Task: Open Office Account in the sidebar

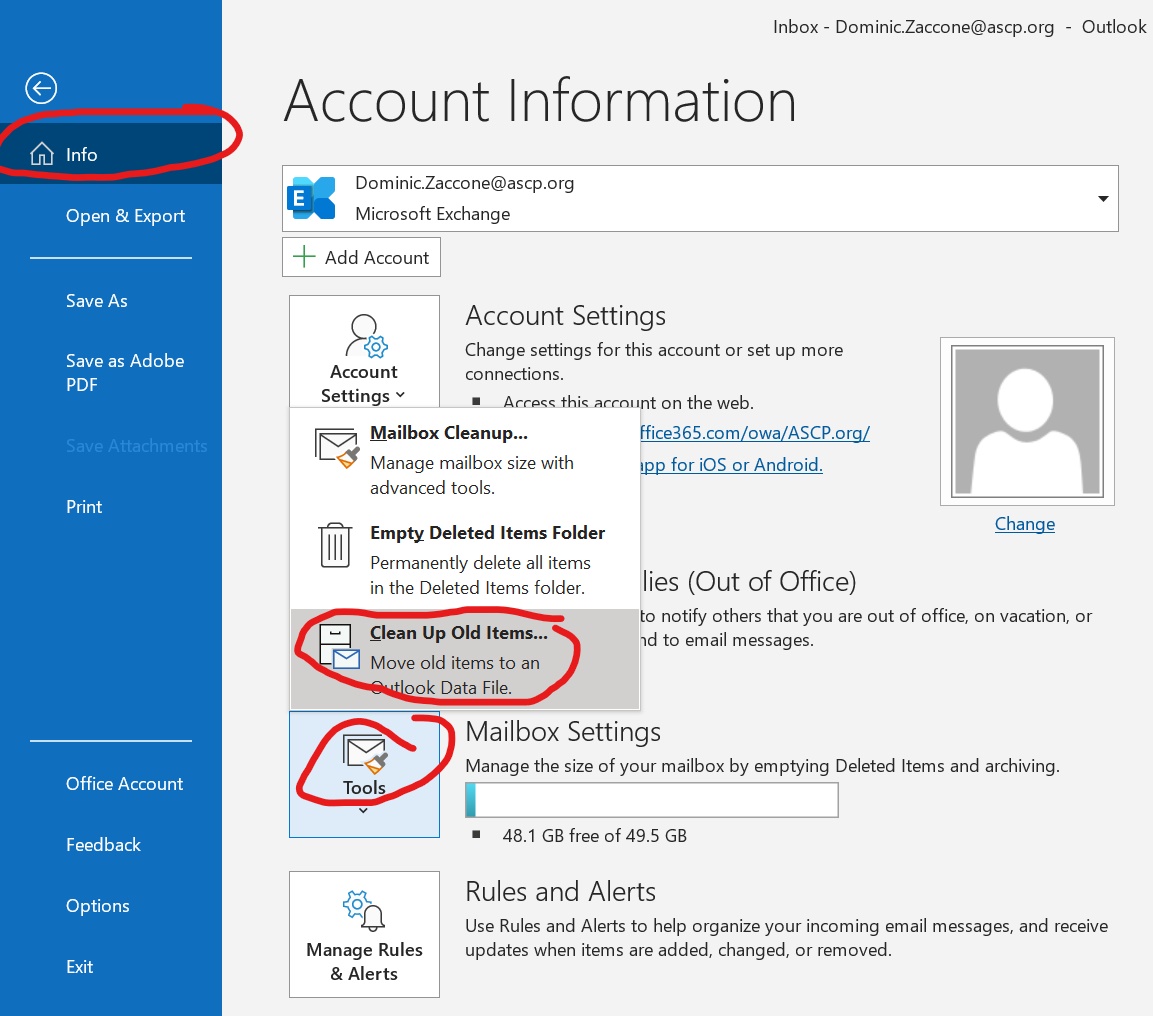Action: tap(111, 784)
